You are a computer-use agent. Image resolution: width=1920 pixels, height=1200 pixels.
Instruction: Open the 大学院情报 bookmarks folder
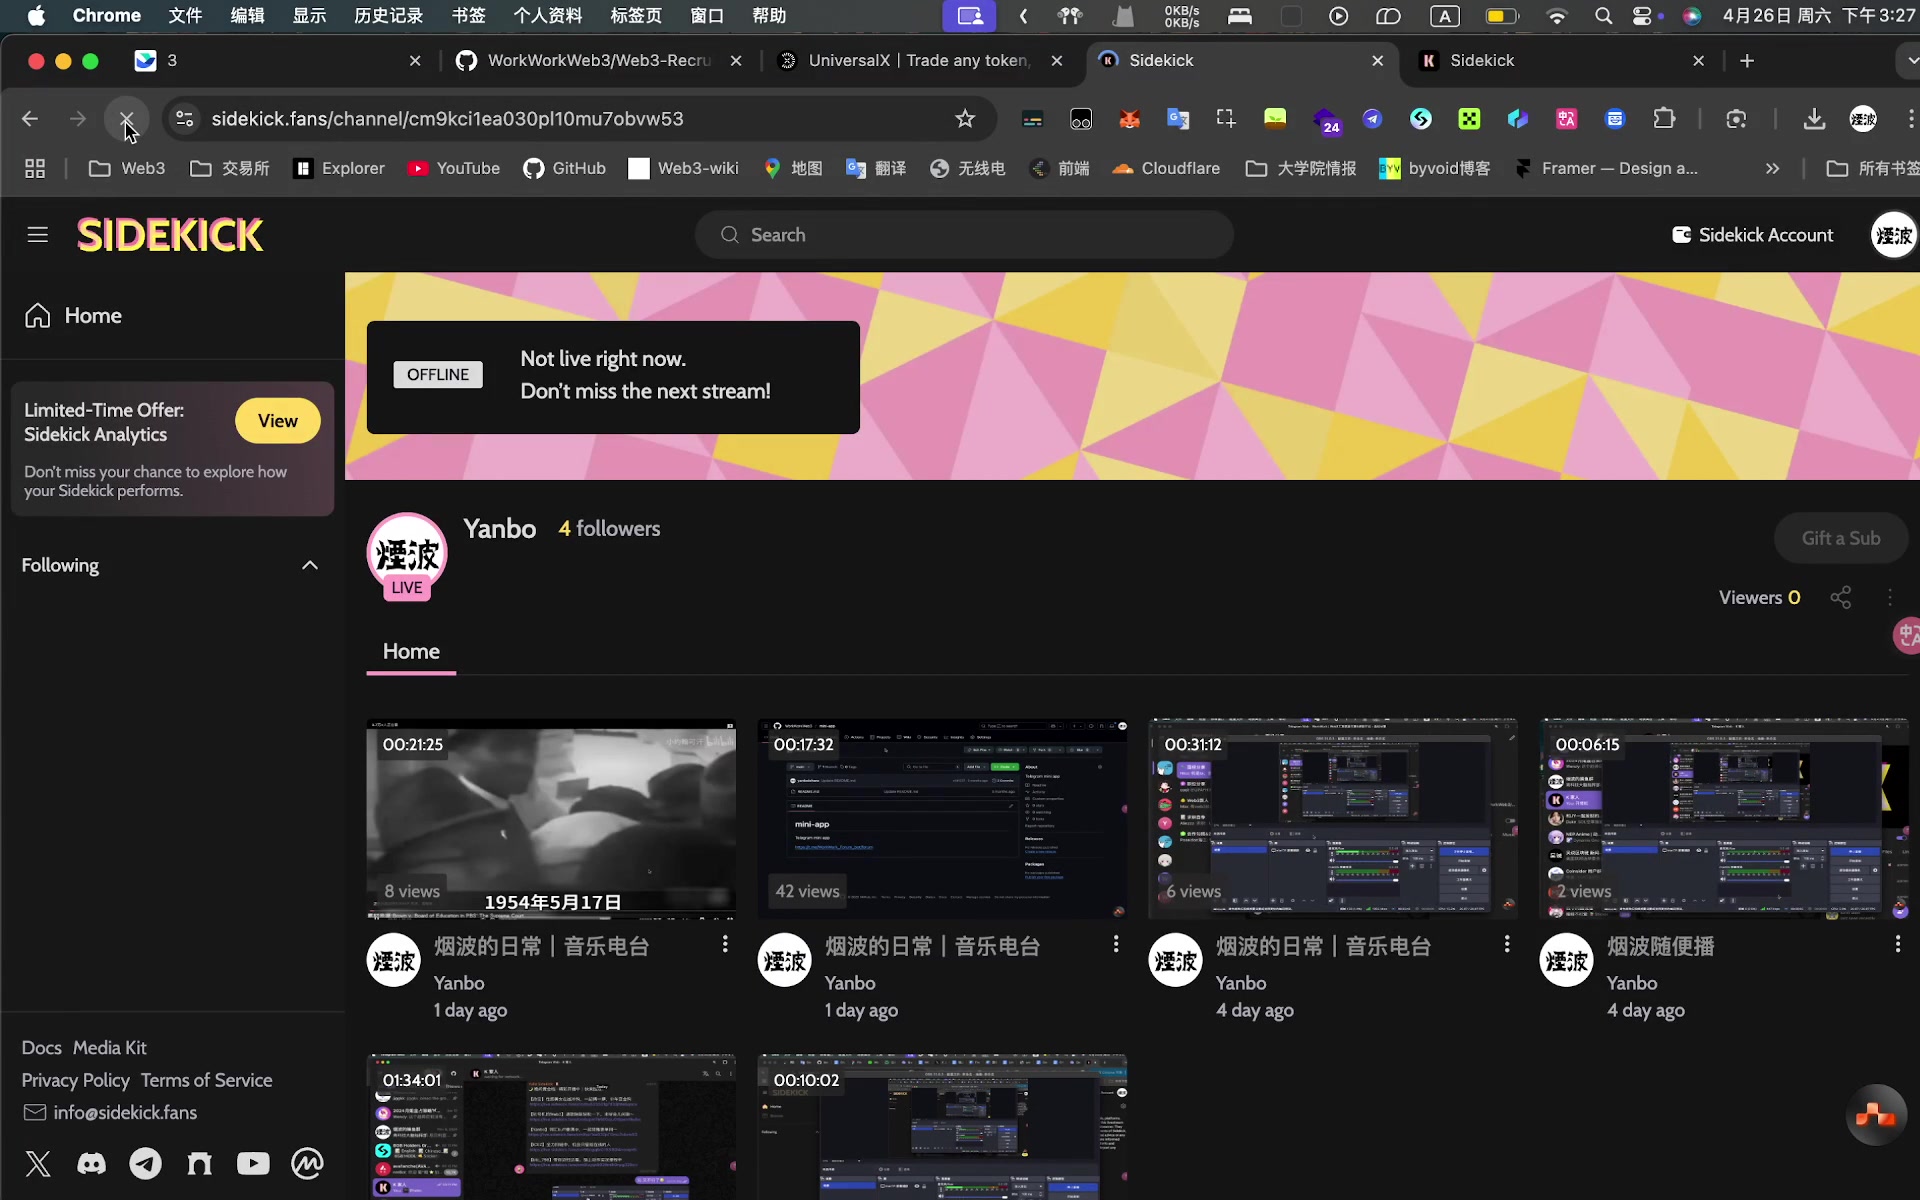1301,169
